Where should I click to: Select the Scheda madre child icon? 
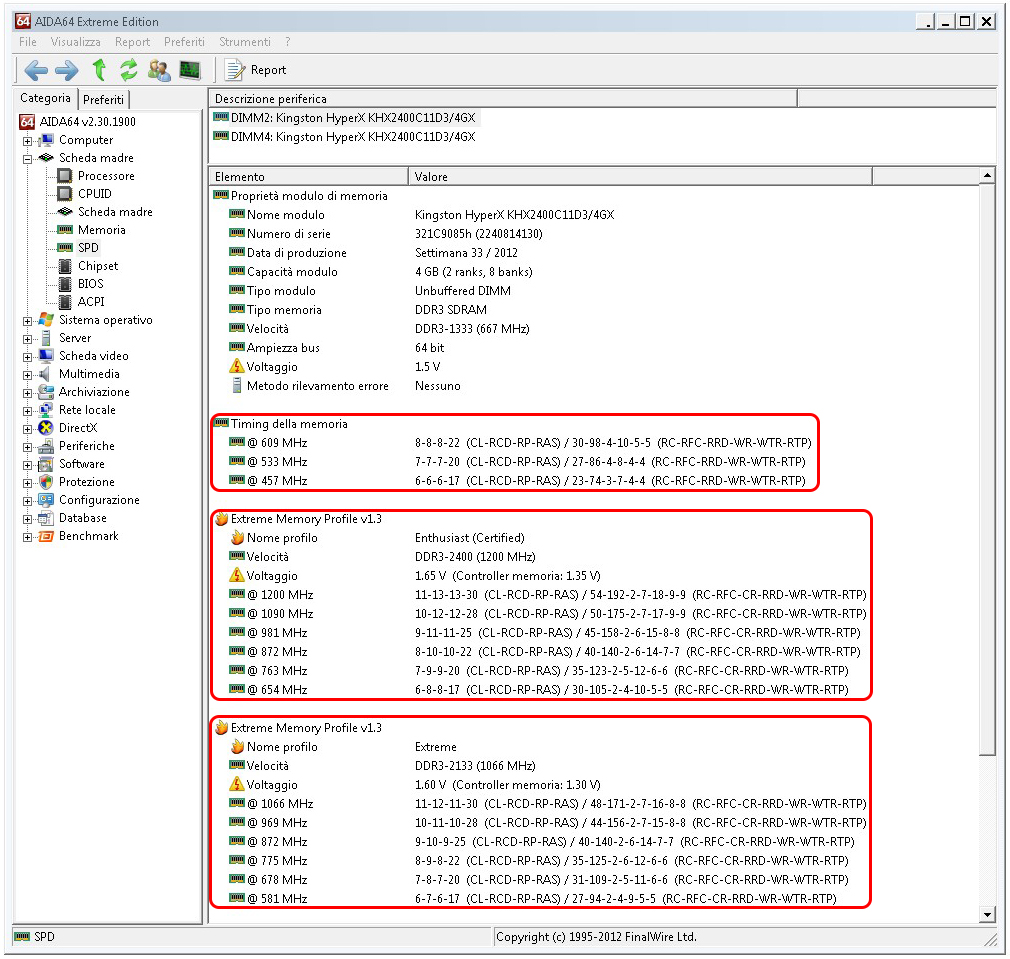coord(64,212)
